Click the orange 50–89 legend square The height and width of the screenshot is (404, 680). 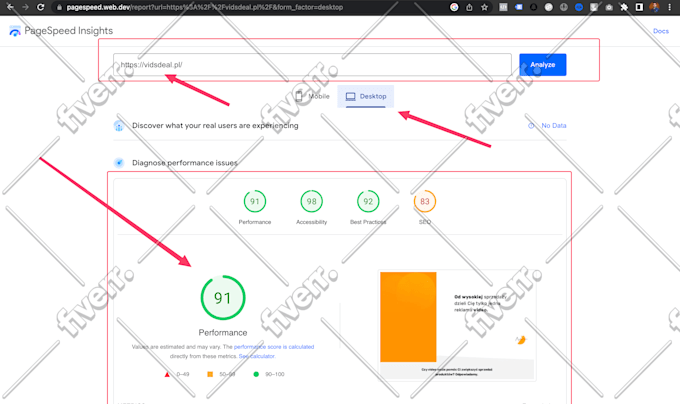coord(210,374)
